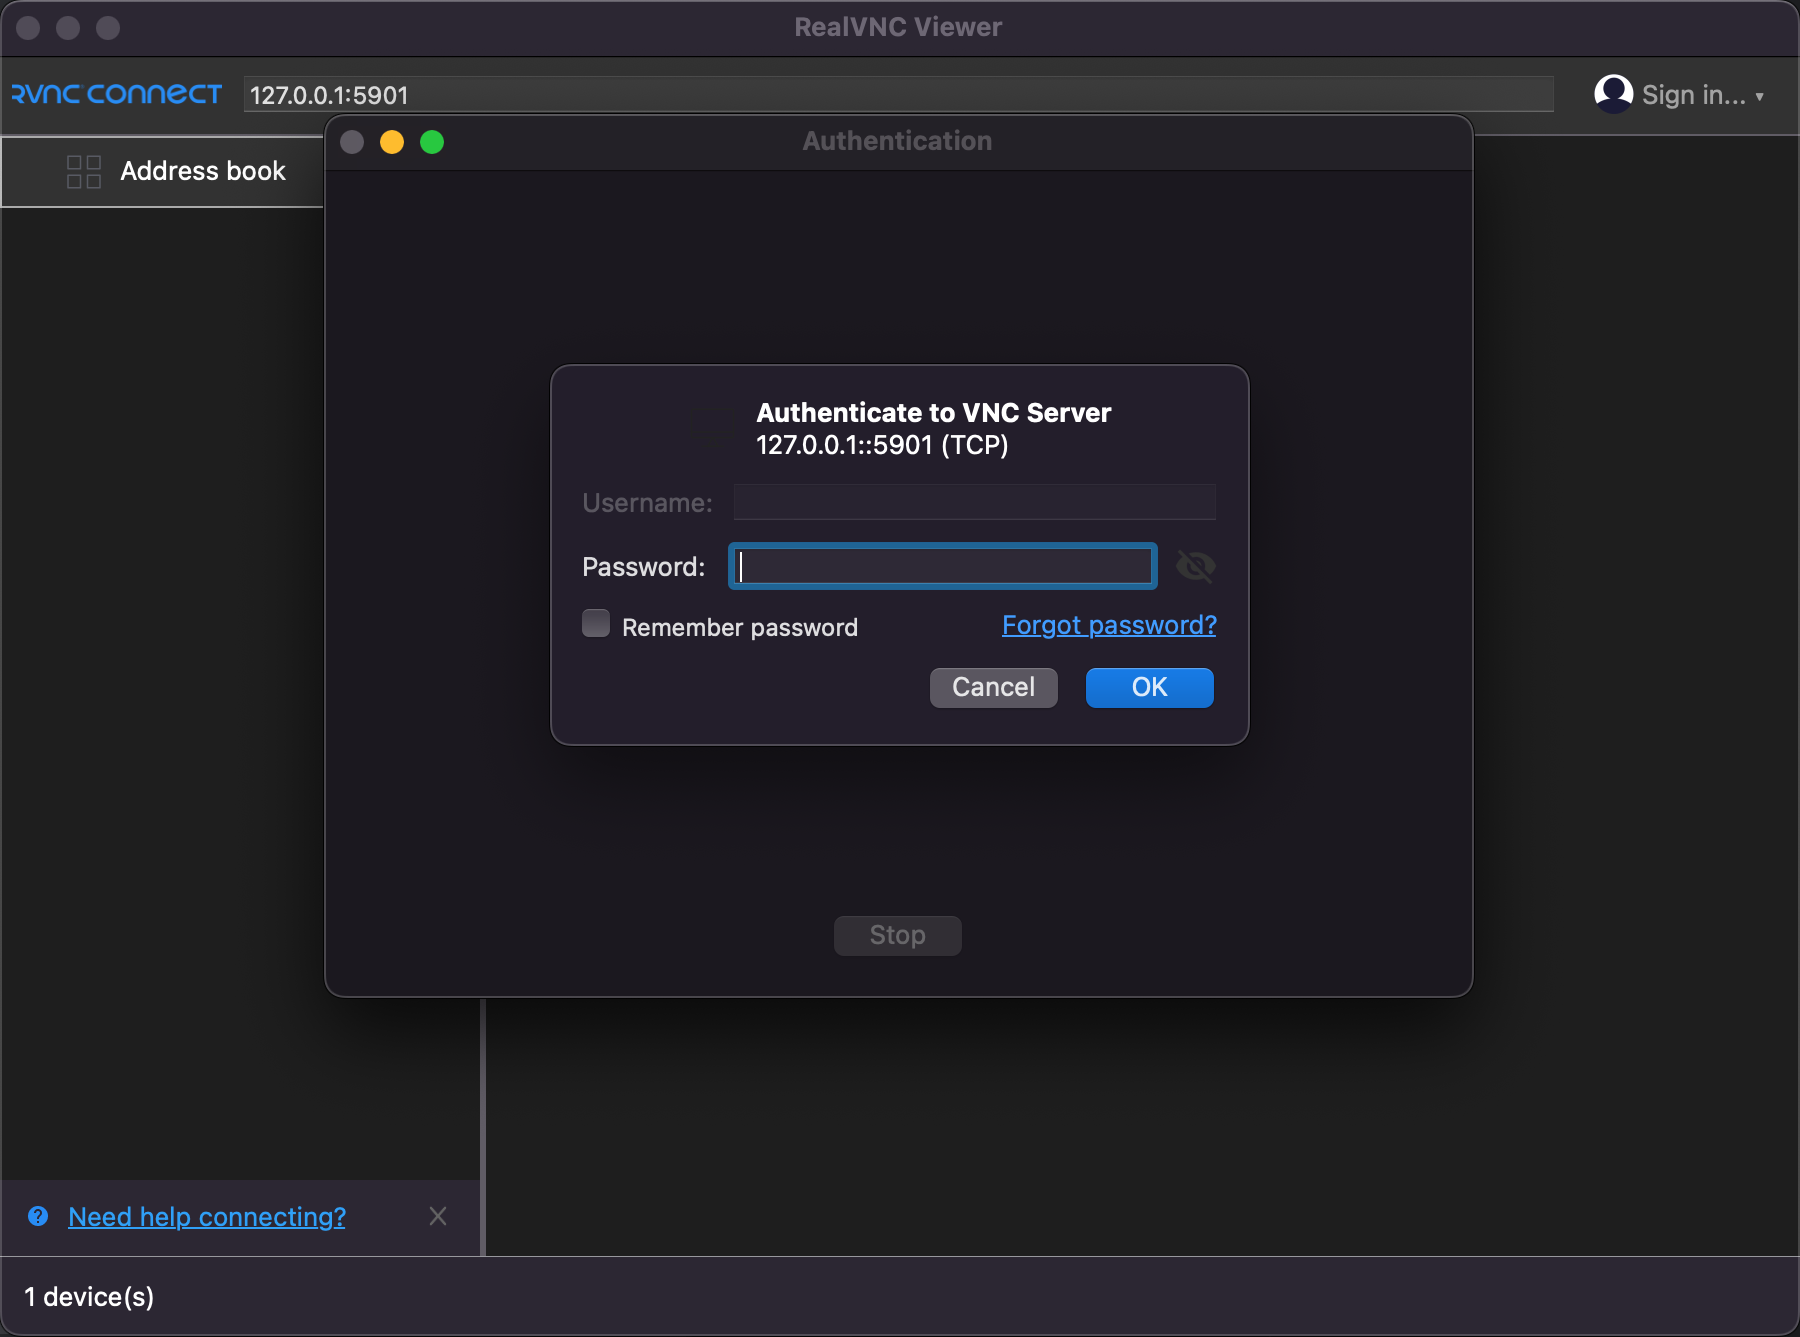Viewport: 1800px width, 1337px height.
Task: Enable the Remember password checkbox
Action: (595, 622)
